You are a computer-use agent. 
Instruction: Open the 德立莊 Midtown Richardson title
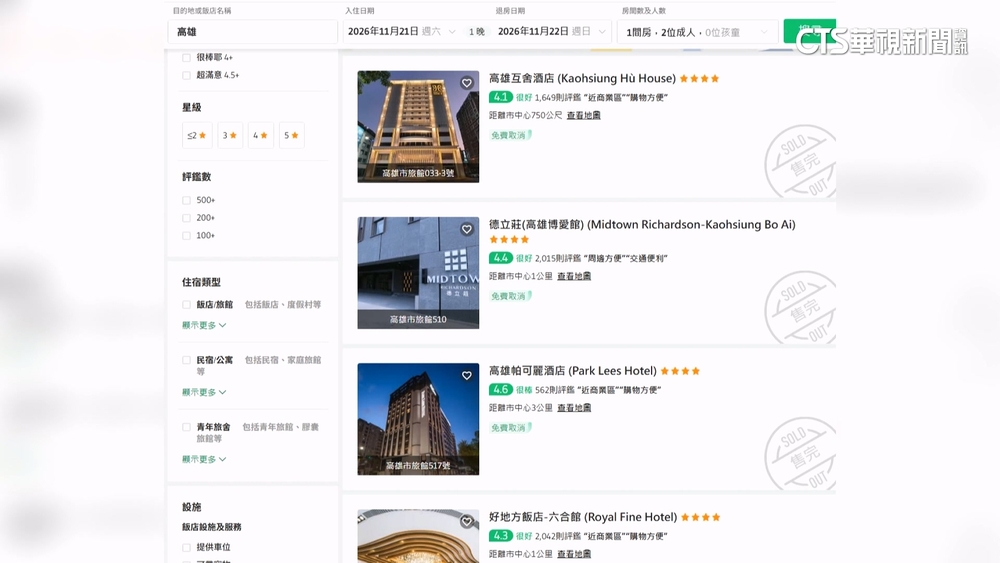[642, 224]
